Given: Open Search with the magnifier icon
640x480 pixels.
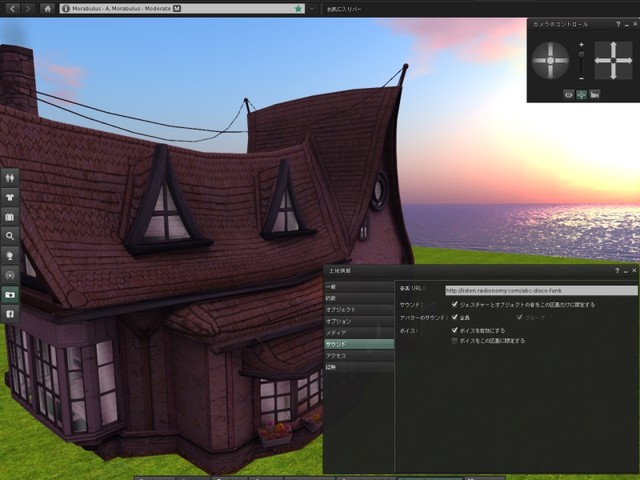Looking at the screenshot, I should (10, 236).
